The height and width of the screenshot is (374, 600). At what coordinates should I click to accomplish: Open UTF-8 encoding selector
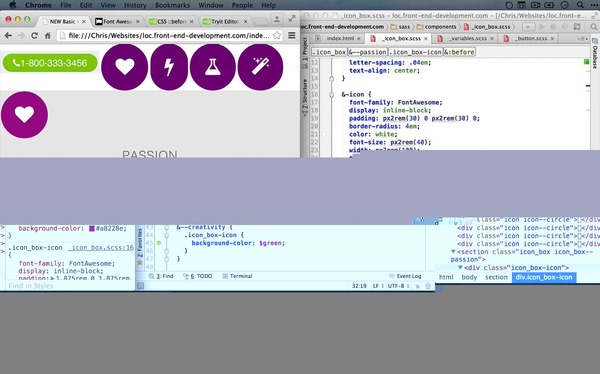point(398,286)
